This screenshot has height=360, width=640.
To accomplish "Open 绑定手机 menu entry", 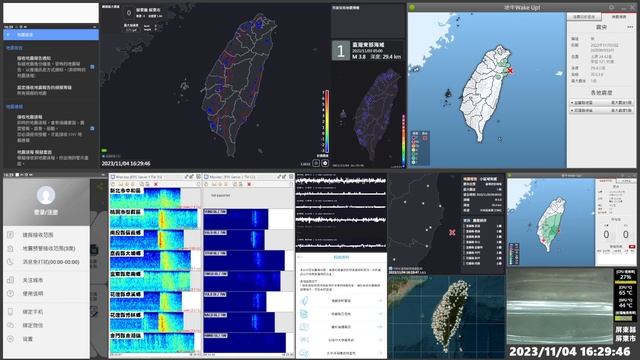I will click(47, 312).
